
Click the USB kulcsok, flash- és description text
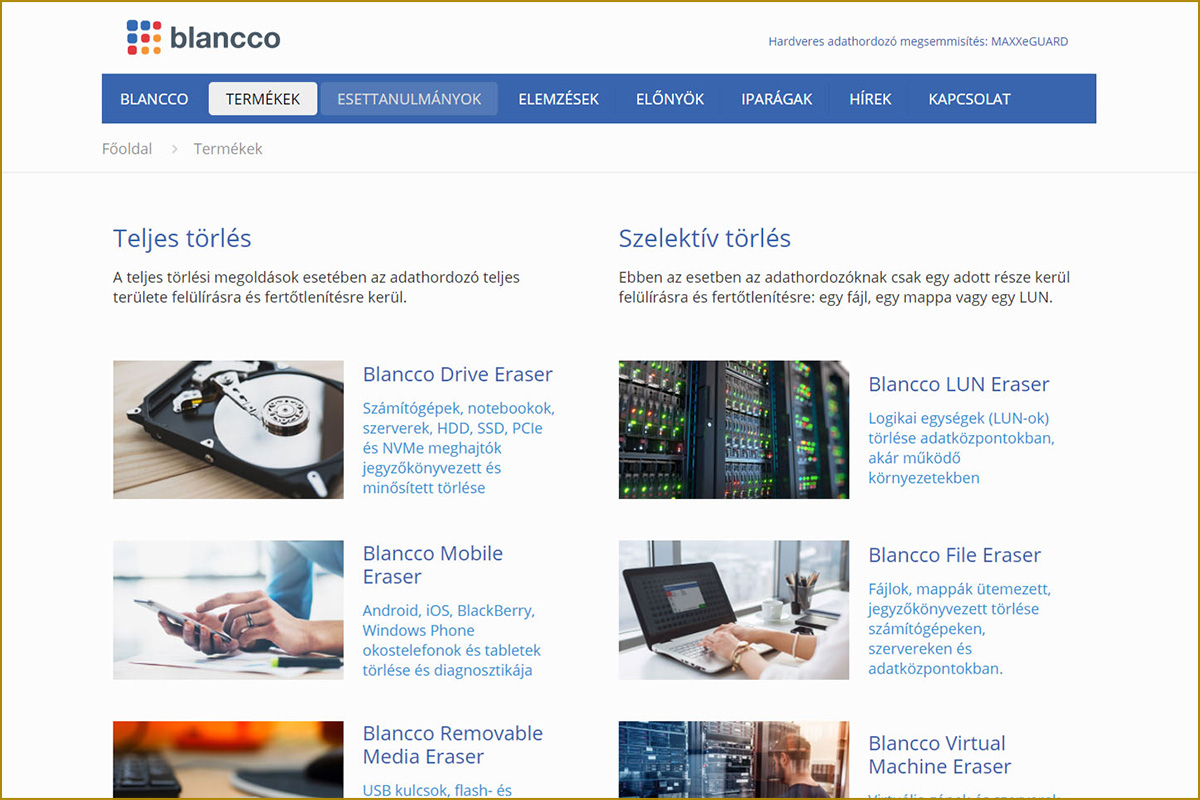coord(438,790)
